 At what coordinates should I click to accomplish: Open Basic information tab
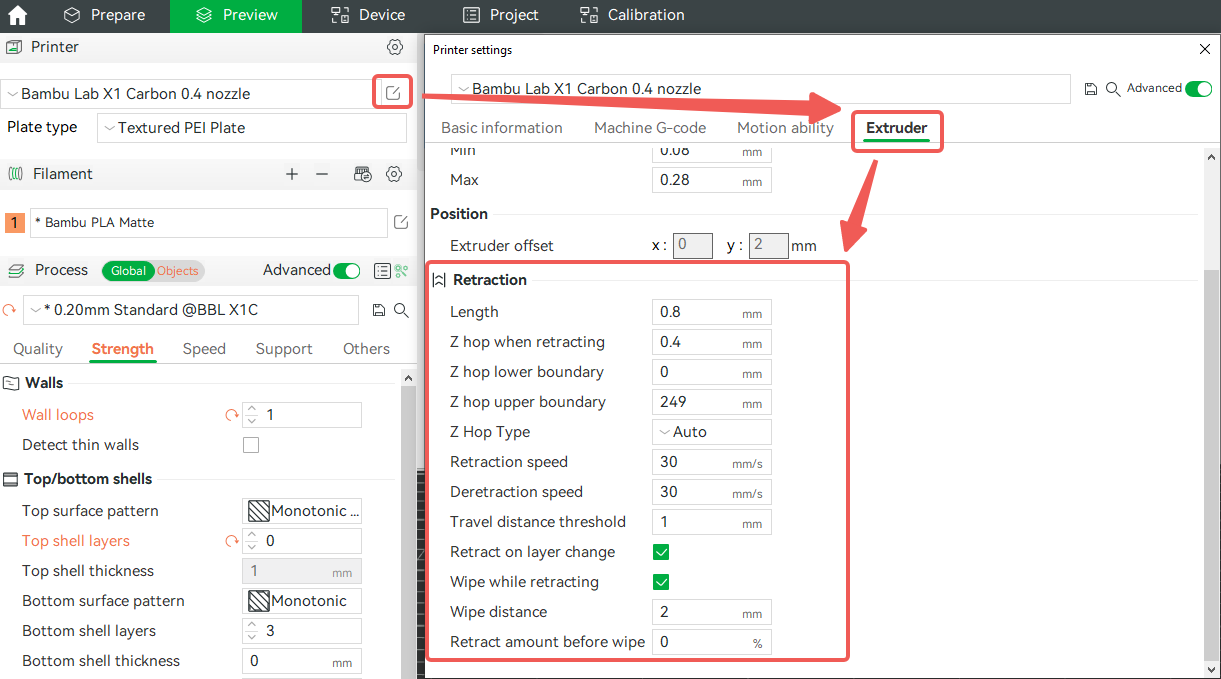click(x=502, y=128)
